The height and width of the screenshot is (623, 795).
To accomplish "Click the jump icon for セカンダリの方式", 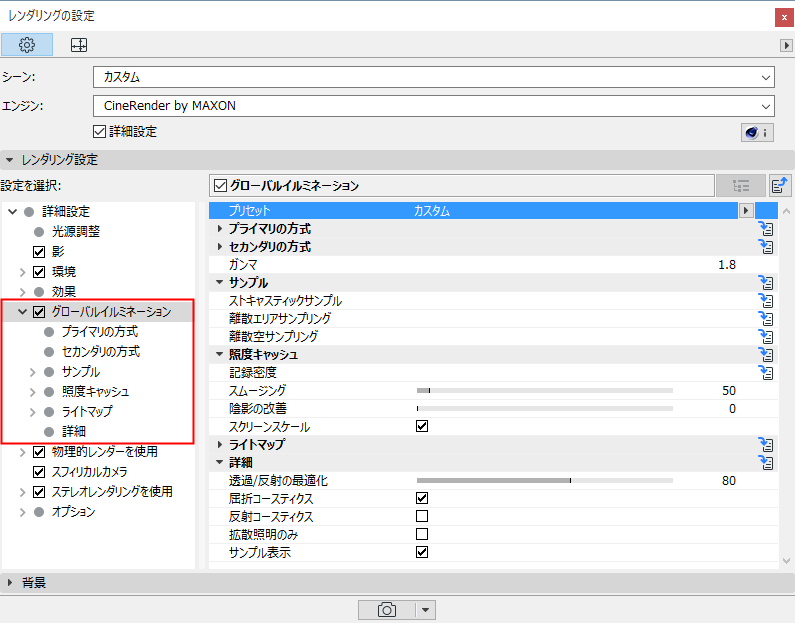I will pos(766,247).
